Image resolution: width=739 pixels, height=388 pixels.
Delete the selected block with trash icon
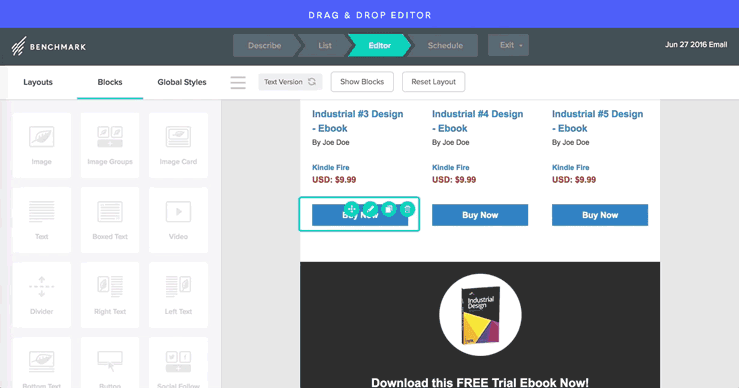(x=407, y=209)
